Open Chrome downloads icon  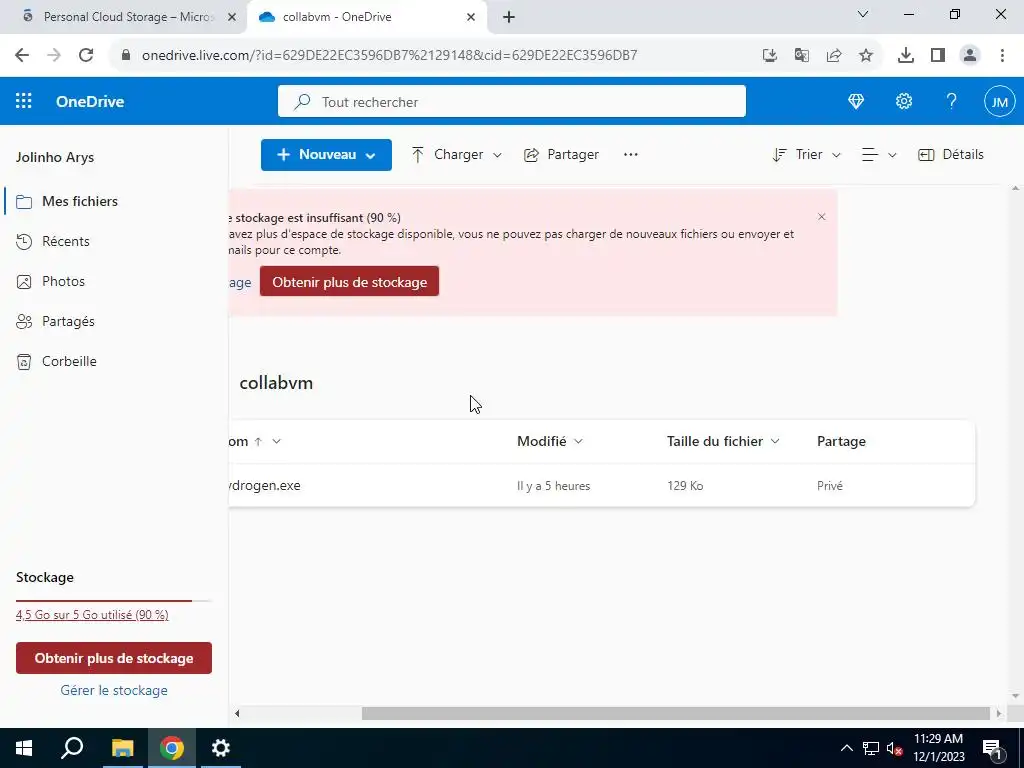[x=906, y=56]
